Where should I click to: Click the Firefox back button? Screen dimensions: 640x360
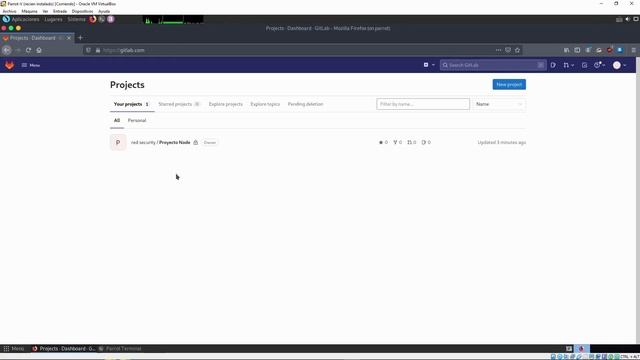pos(7,50)
